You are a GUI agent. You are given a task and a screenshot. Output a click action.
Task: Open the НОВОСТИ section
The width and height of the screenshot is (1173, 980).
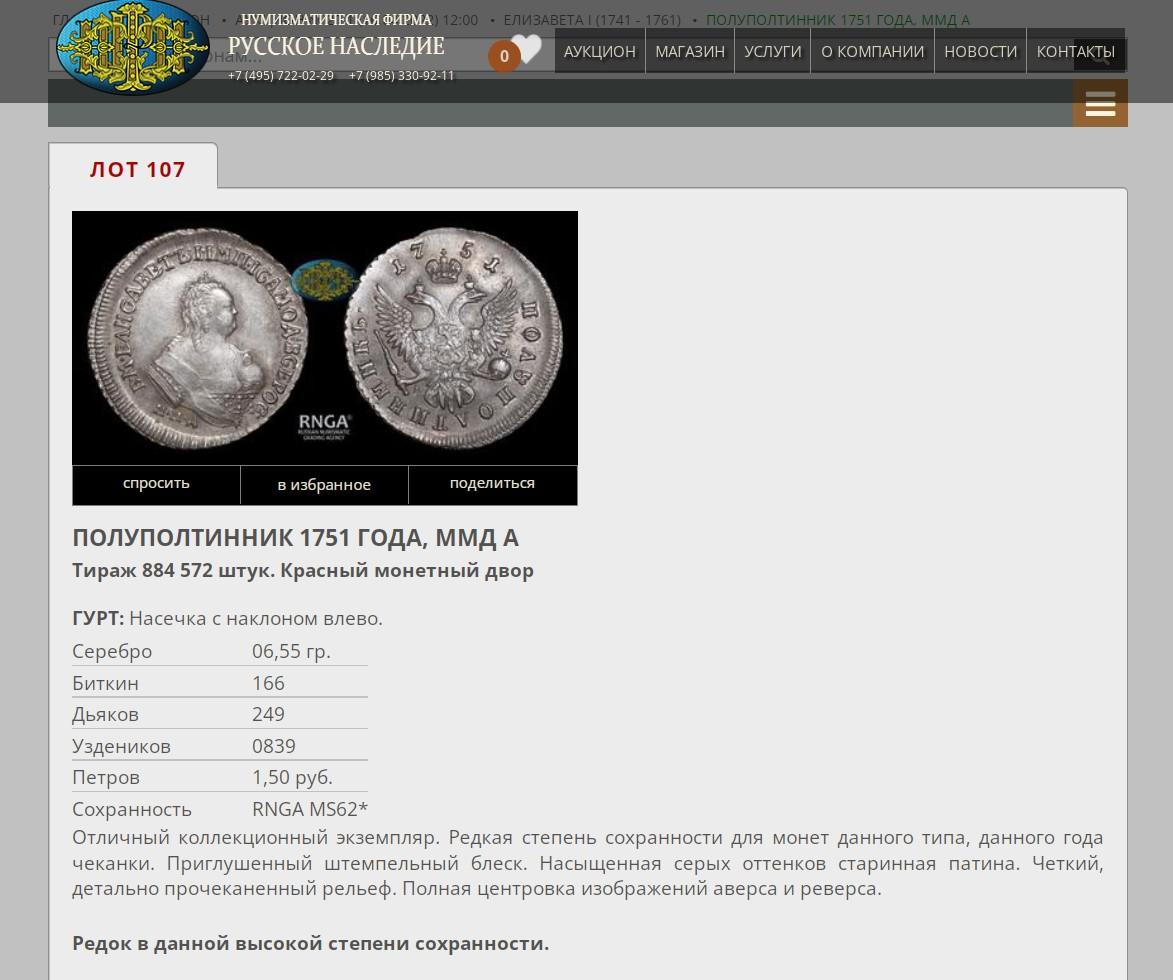coord(980,52)
